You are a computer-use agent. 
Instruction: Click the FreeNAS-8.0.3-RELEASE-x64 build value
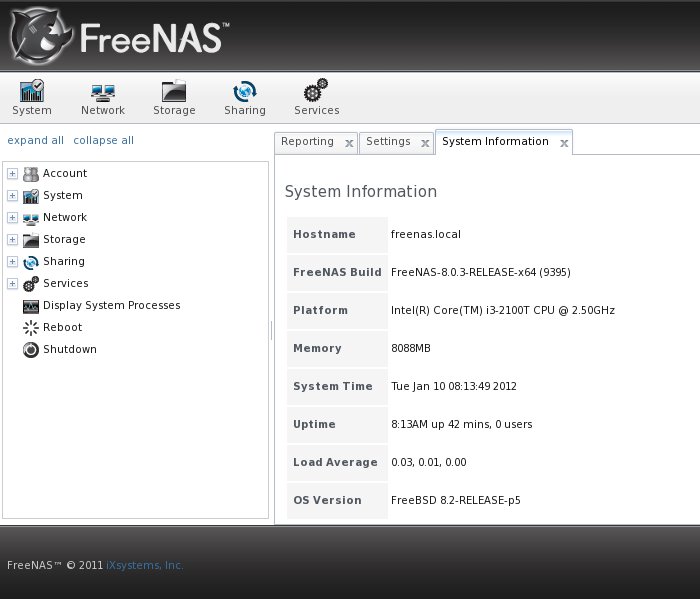480,272
